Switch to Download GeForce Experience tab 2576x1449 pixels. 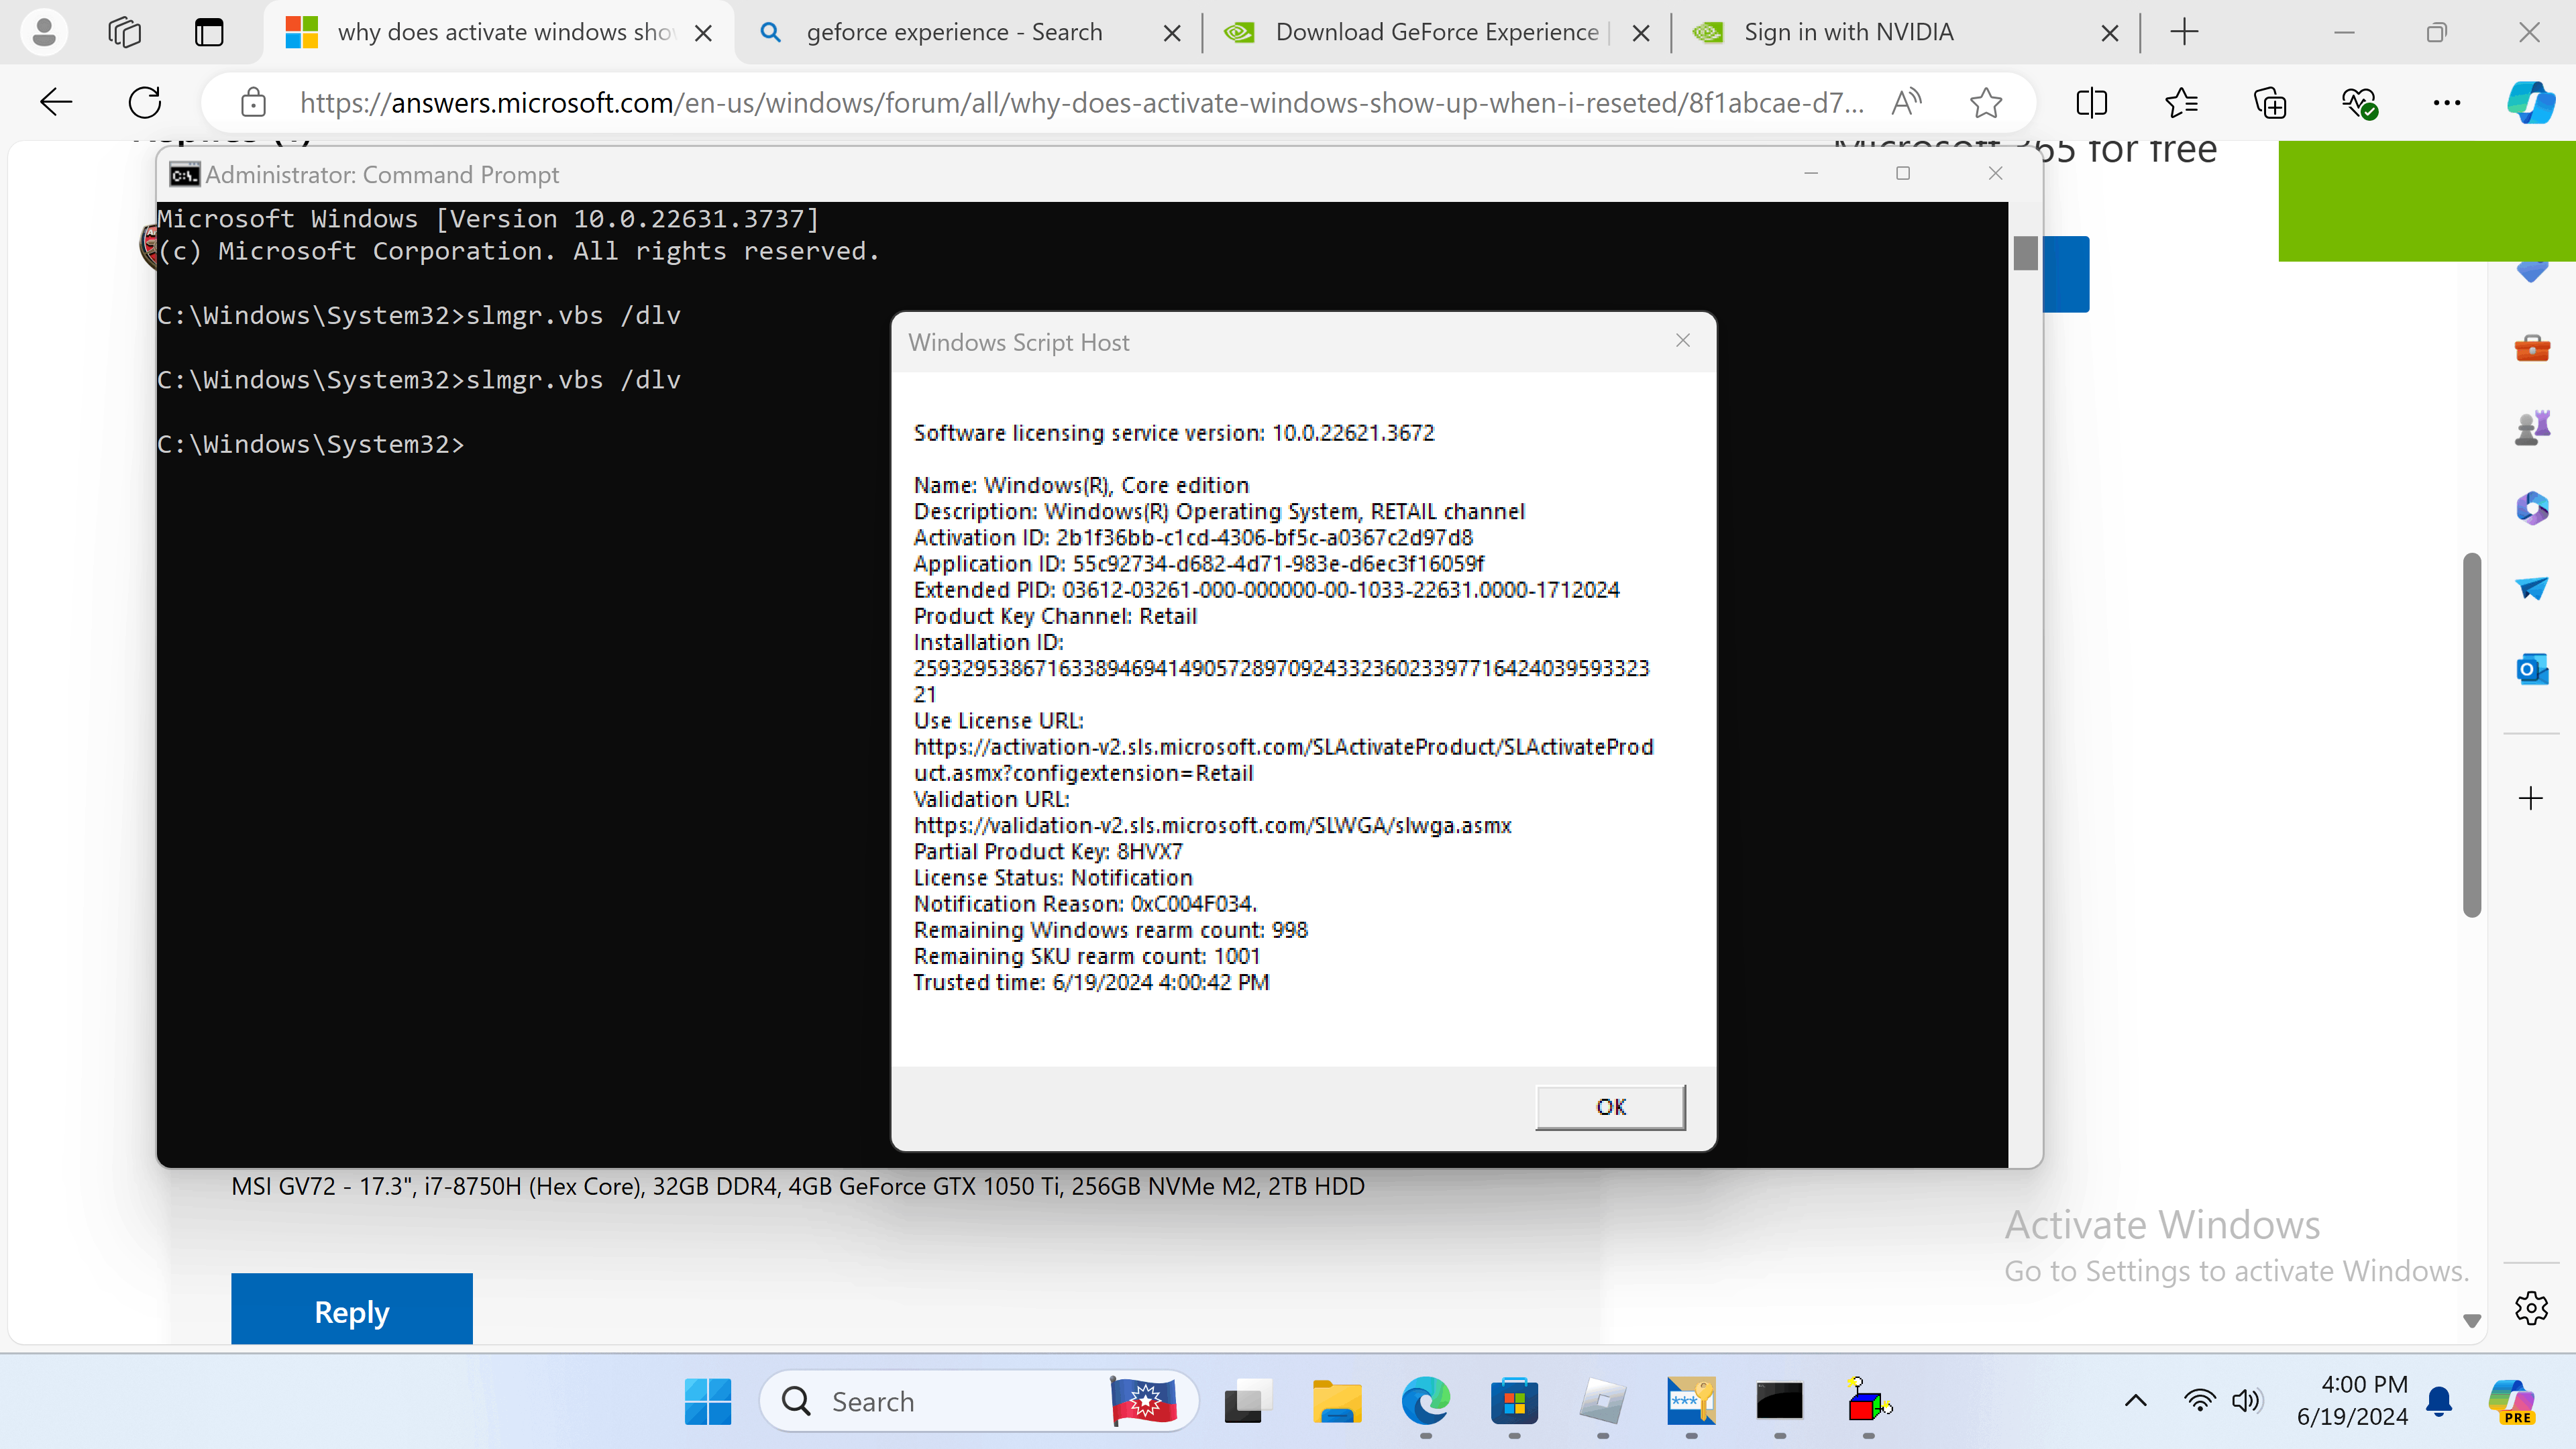(x=1436, y=33)
